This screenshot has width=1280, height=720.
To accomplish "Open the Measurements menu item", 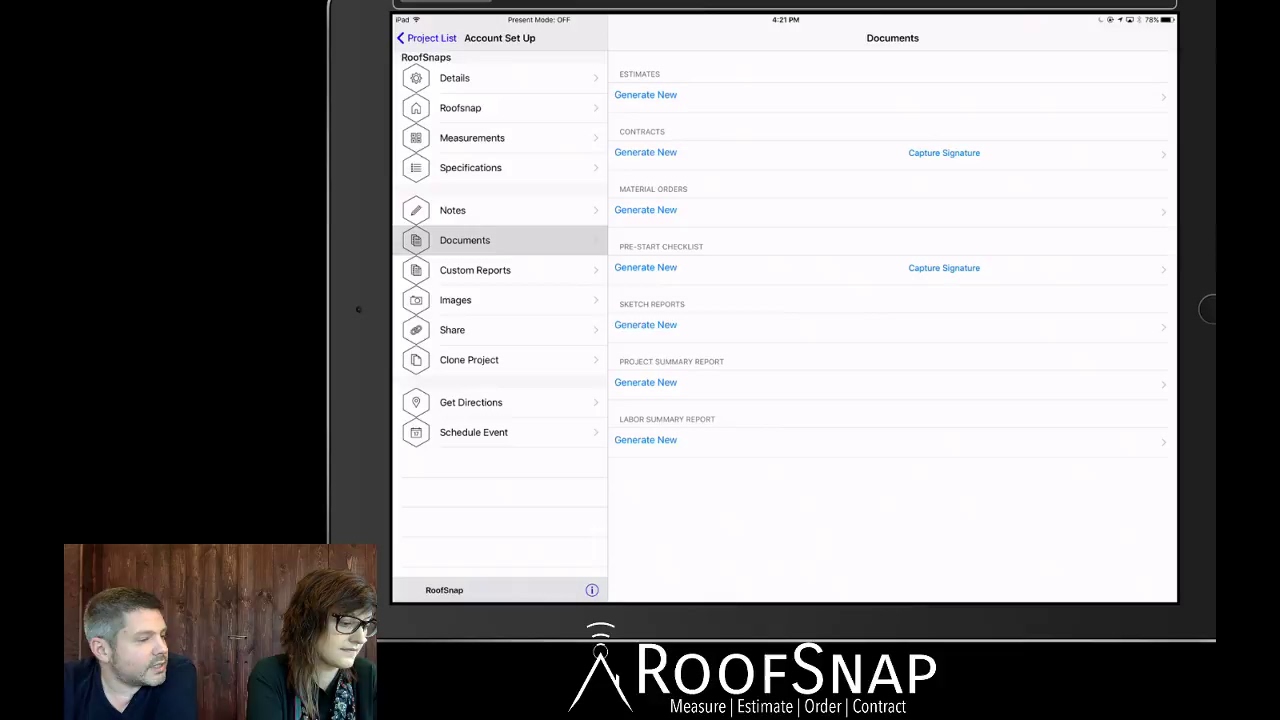I will pyautogui.click(x=500, y=138).
